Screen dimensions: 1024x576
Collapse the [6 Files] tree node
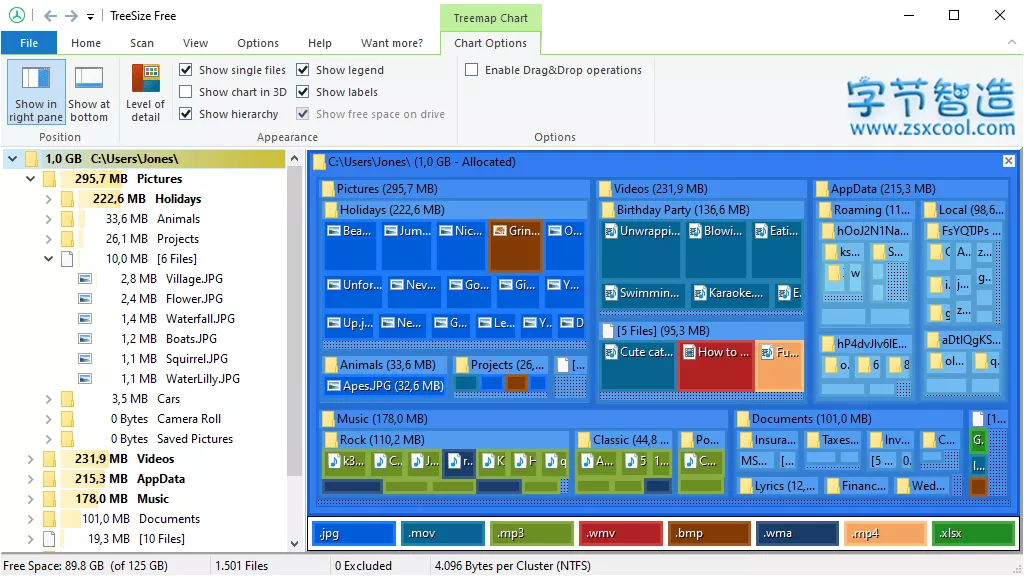tap(48, 259)
